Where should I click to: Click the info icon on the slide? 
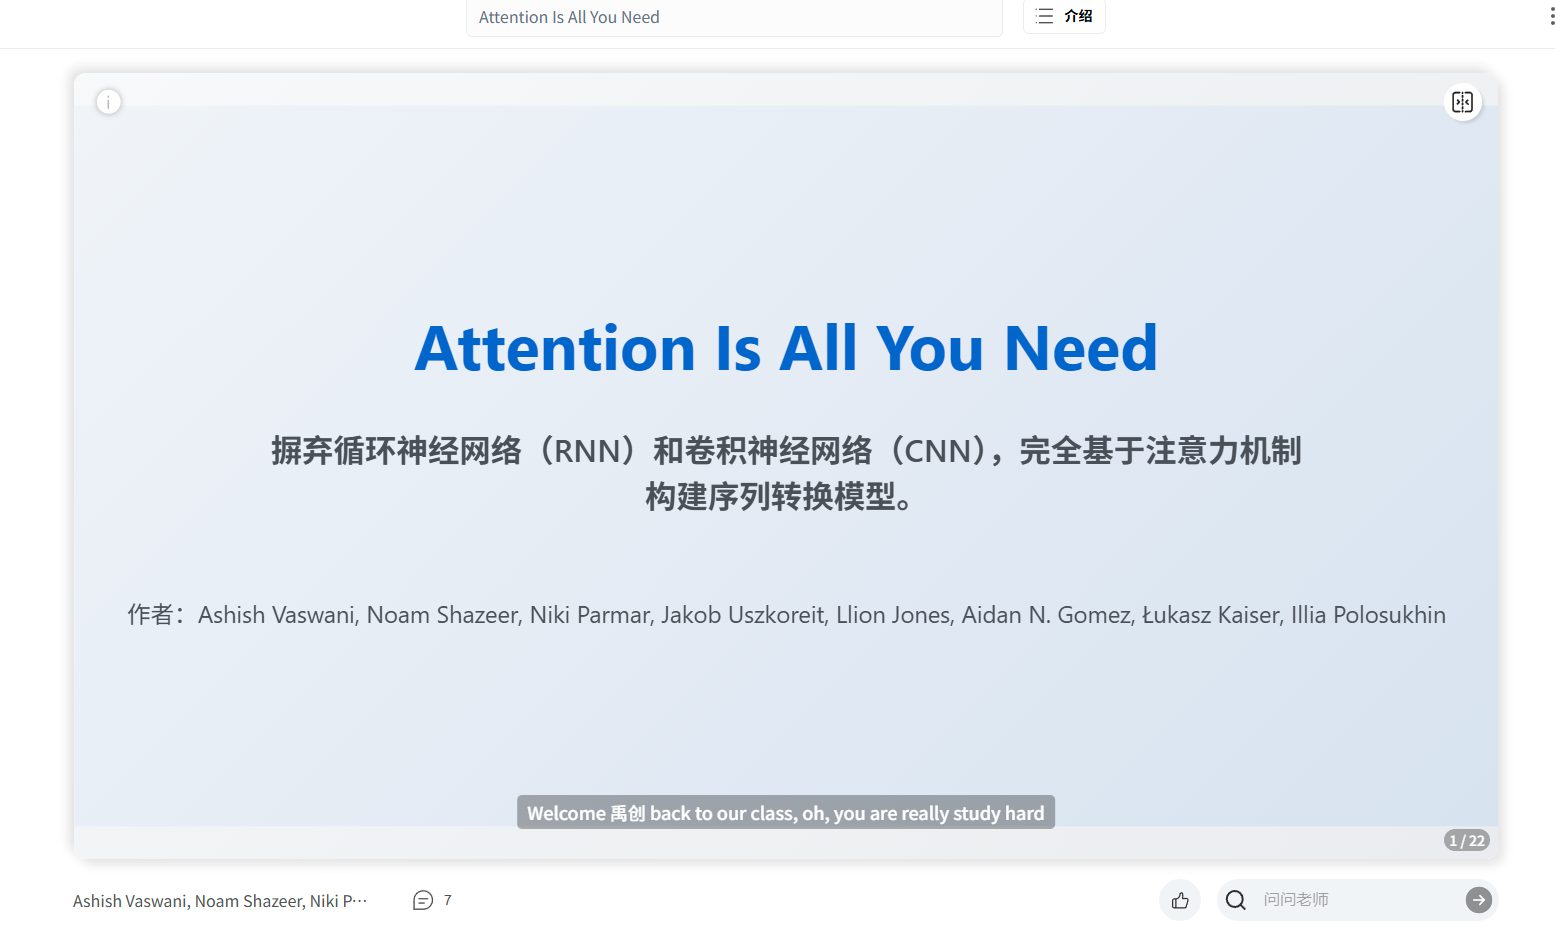pos(109,102)
